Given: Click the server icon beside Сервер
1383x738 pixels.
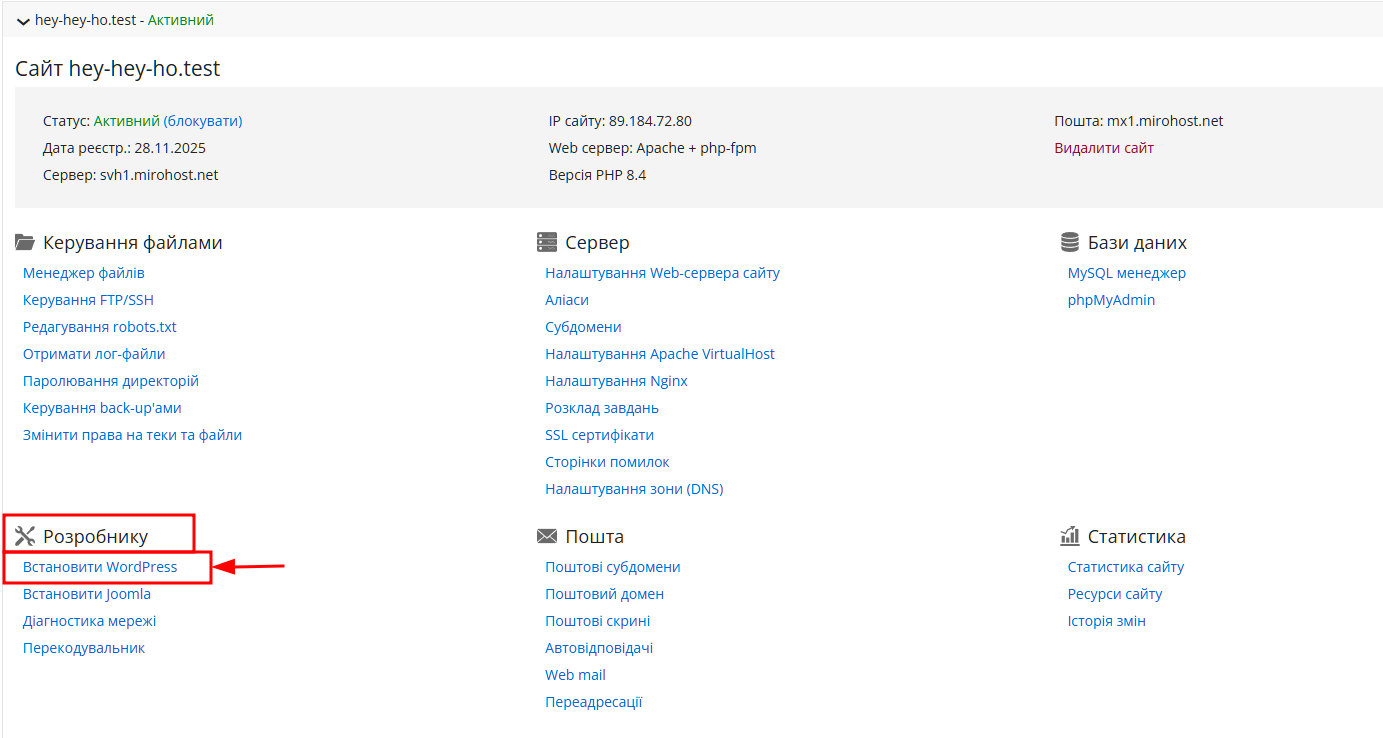Looking at the screenshot, I should 546,241.
